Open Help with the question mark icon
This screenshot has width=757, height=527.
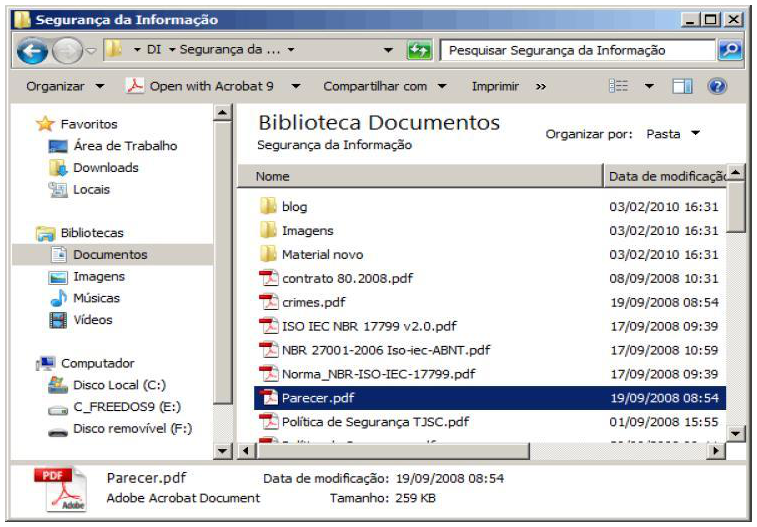tap(717, 86)
